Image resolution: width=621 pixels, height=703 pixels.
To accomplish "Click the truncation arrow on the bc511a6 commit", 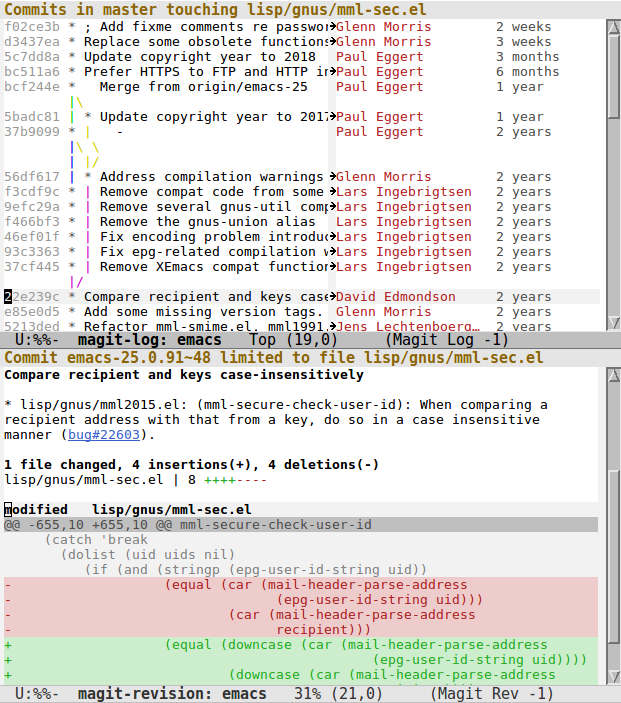I will (x=331, y=72).
